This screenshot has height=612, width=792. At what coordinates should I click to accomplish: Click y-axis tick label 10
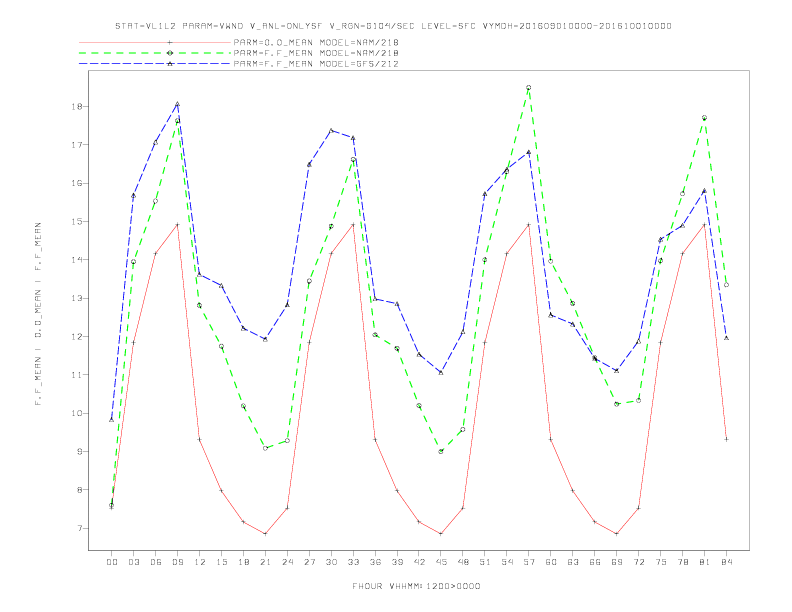[x=77, y=413]
